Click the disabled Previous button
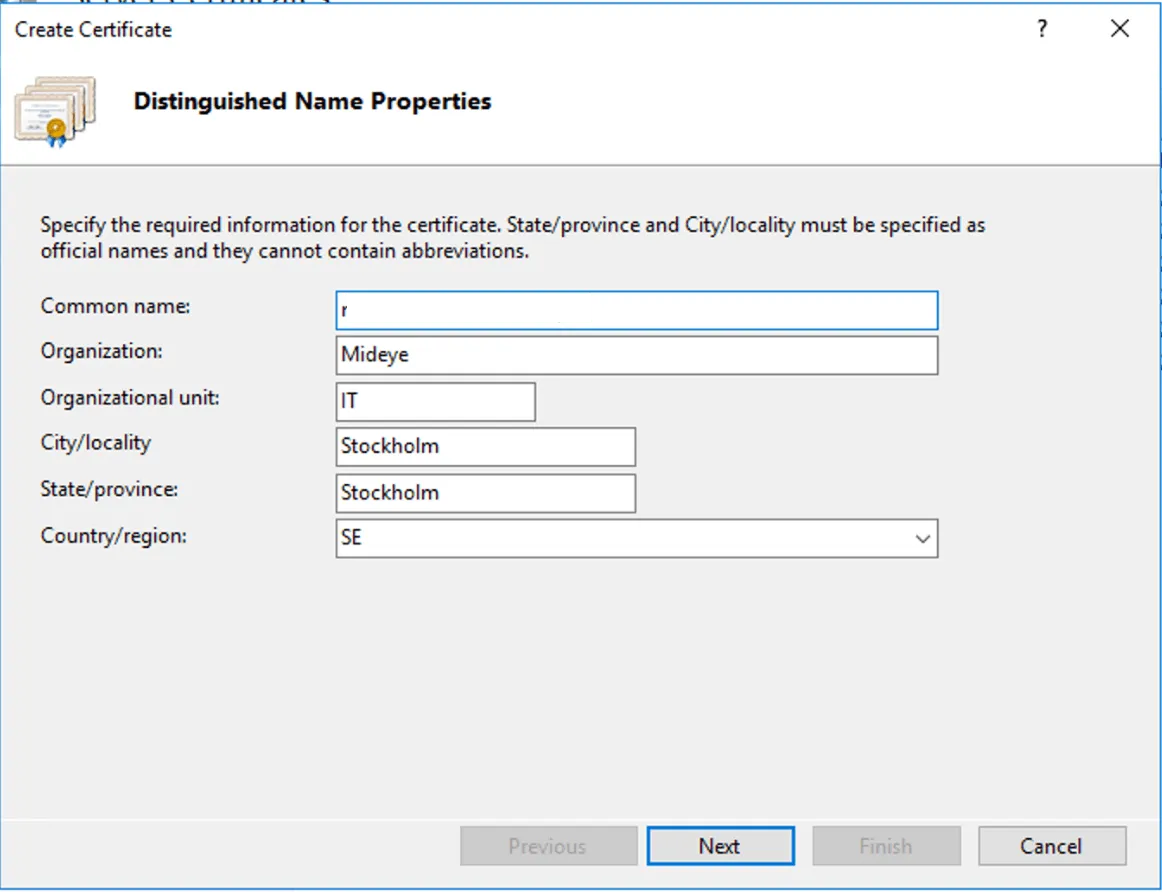 click(548, 845)
